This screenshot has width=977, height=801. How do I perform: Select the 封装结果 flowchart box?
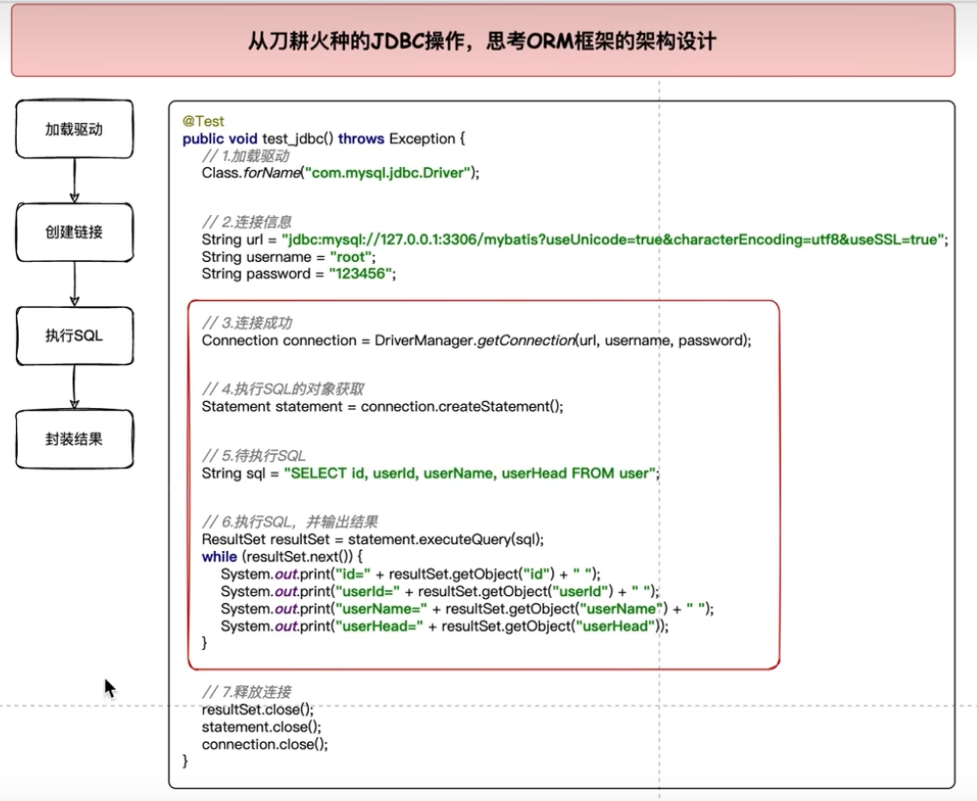[74, 438]
